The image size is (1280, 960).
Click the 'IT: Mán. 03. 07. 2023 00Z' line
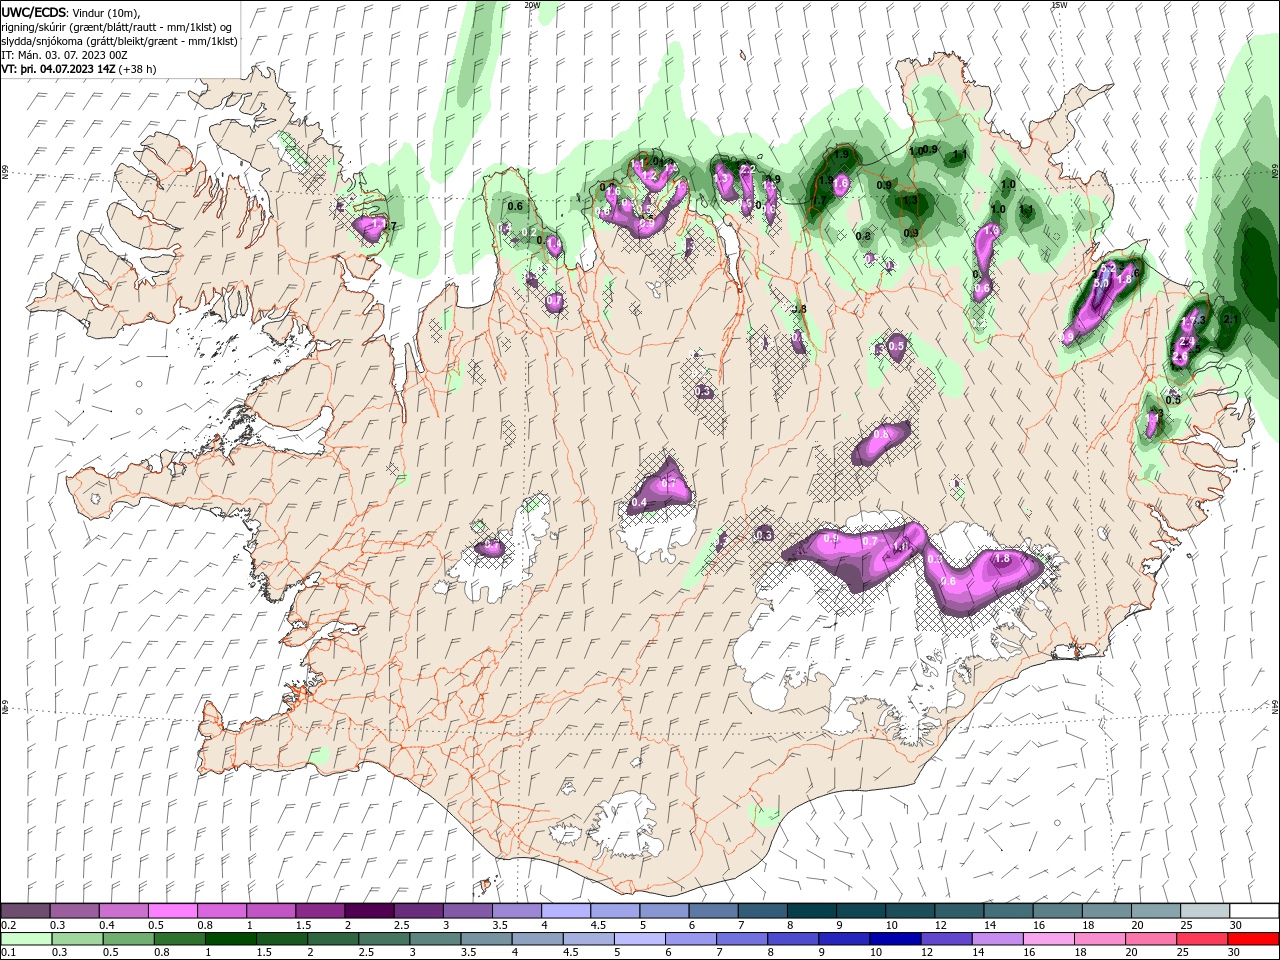[x=65, y=55]
